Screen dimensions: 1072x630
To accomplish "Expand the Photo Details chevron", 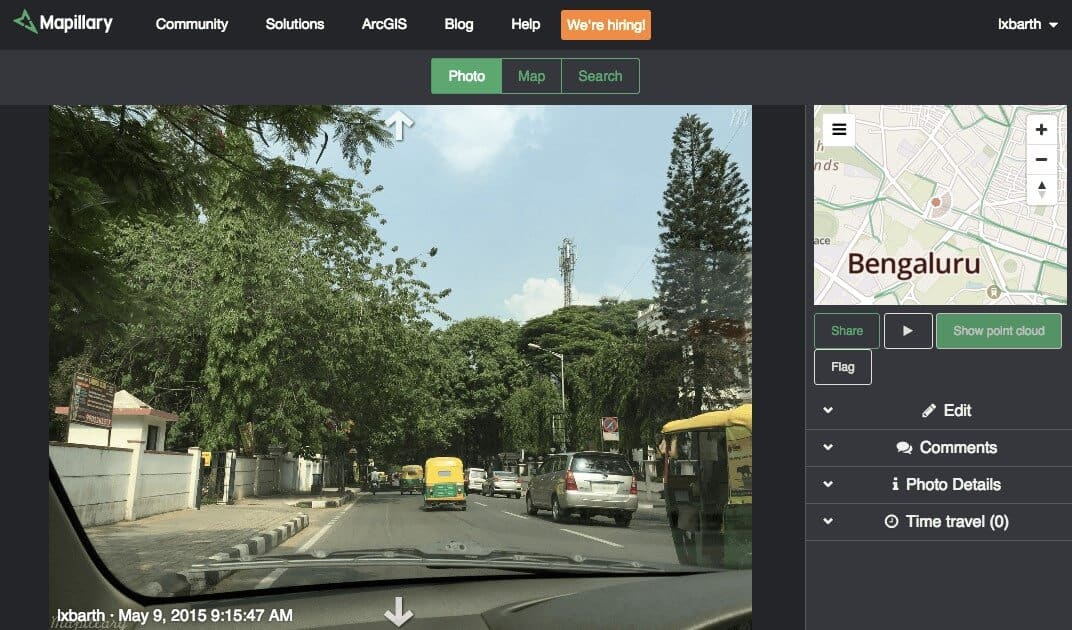I will tap(828, 484).
